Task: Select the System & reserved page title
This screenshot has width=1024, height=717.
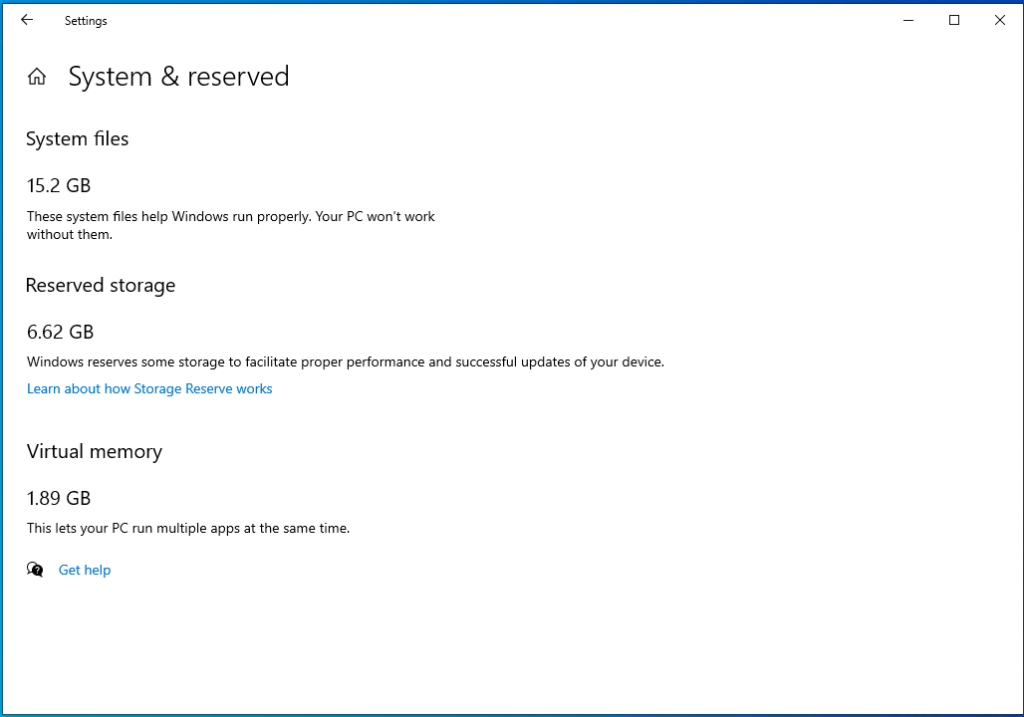Action: tap(179, 76)
